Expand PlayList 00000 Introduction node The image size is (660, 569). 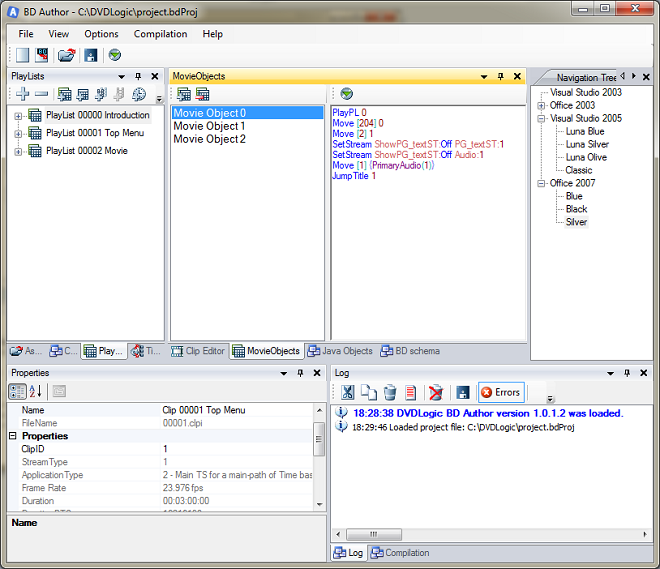18,116
